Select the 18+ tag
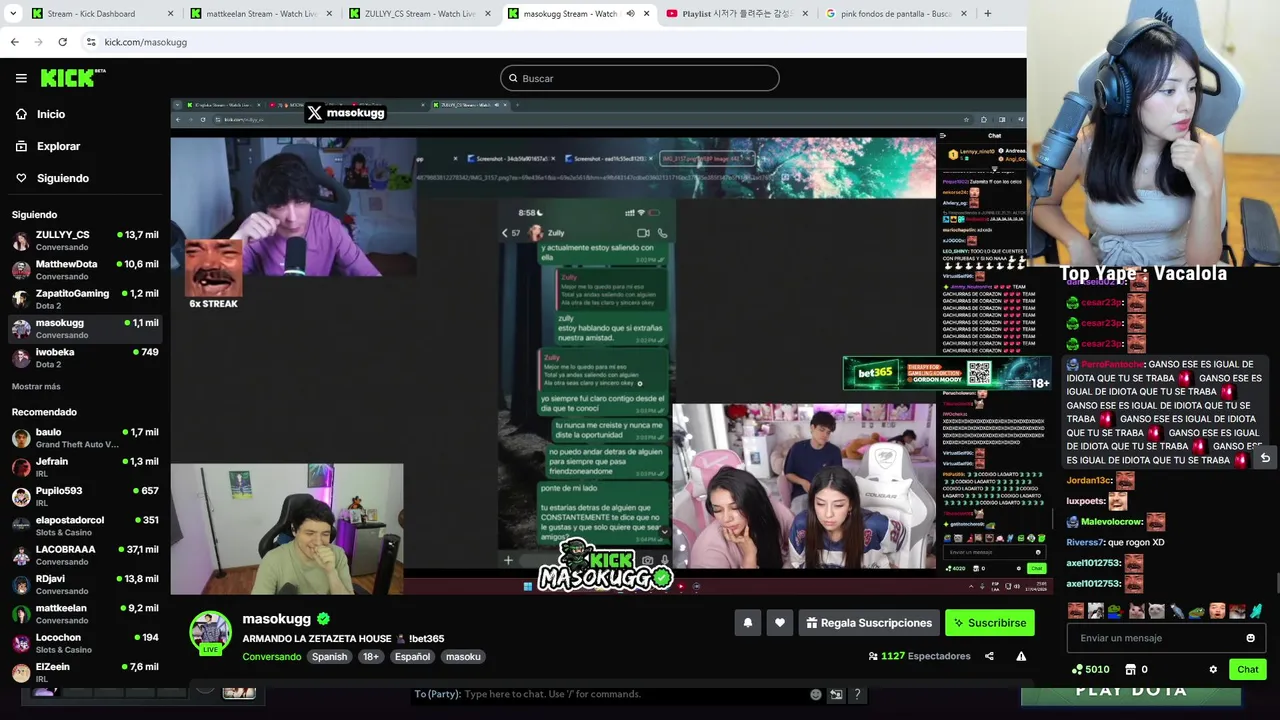Image resolution: width=1280 pixels, height=720 pixels. [x=371, y=657]
